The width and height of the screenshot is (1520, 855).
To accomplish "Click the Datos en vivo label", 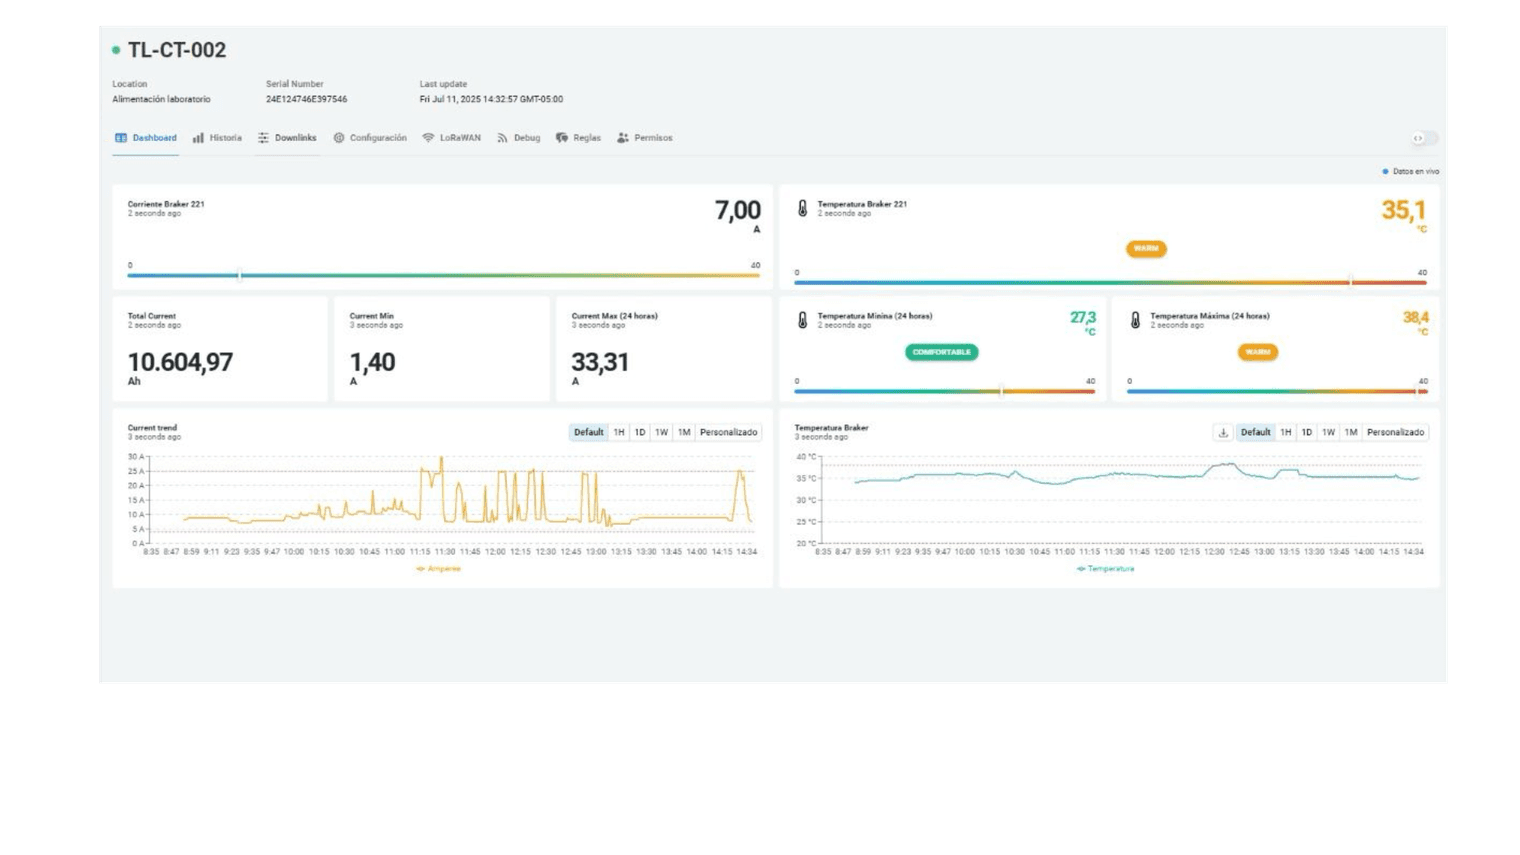I will [x=1415, y=171].
